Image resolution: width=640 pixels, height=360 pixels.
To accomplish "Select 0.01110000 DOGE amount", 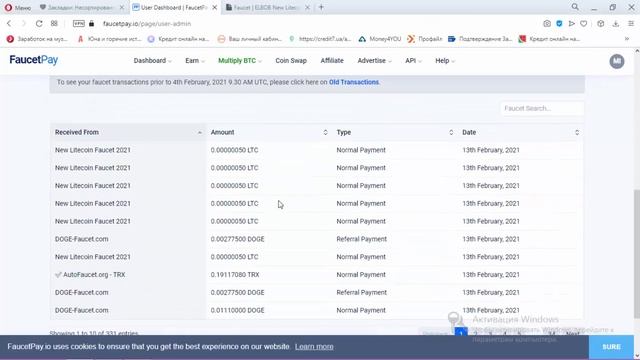I will [x=238, y=310].
